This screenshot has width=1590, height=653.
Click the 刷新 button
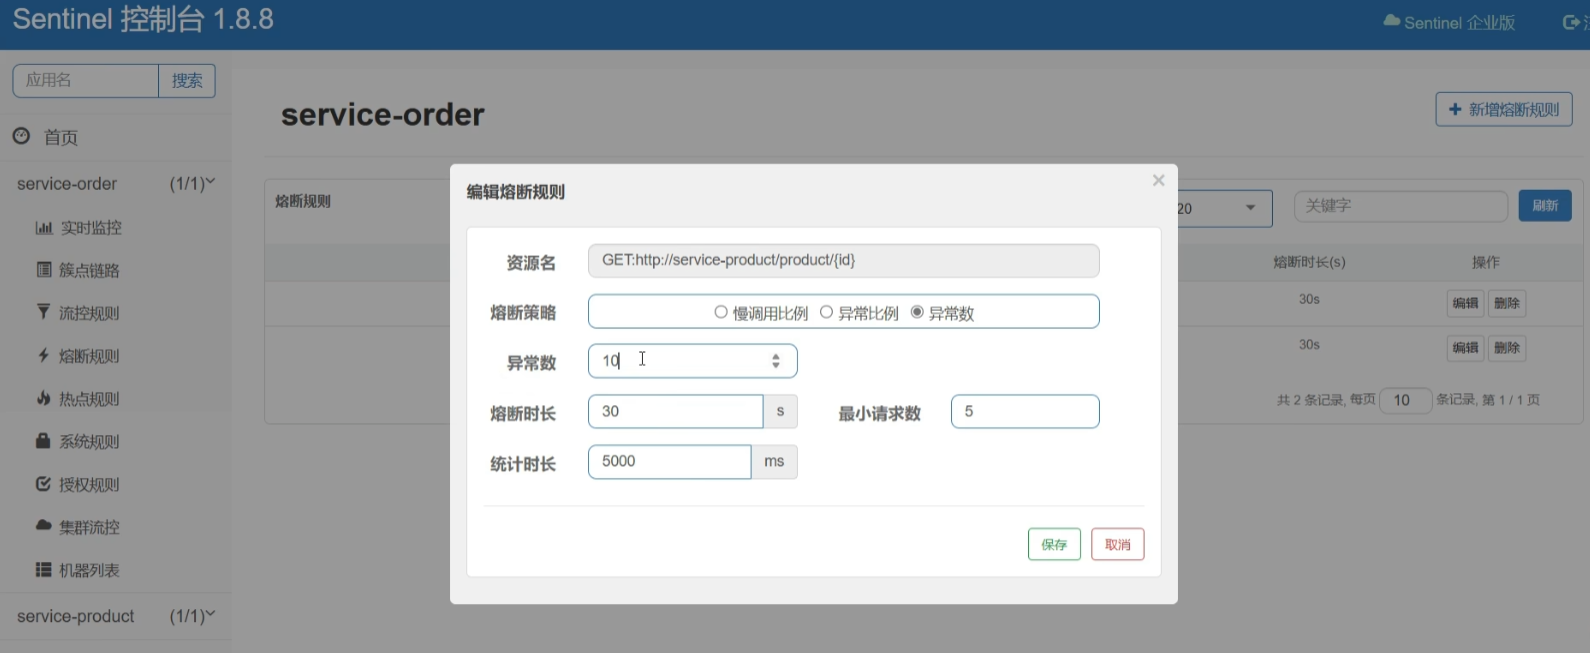[x=1545, y=205]
